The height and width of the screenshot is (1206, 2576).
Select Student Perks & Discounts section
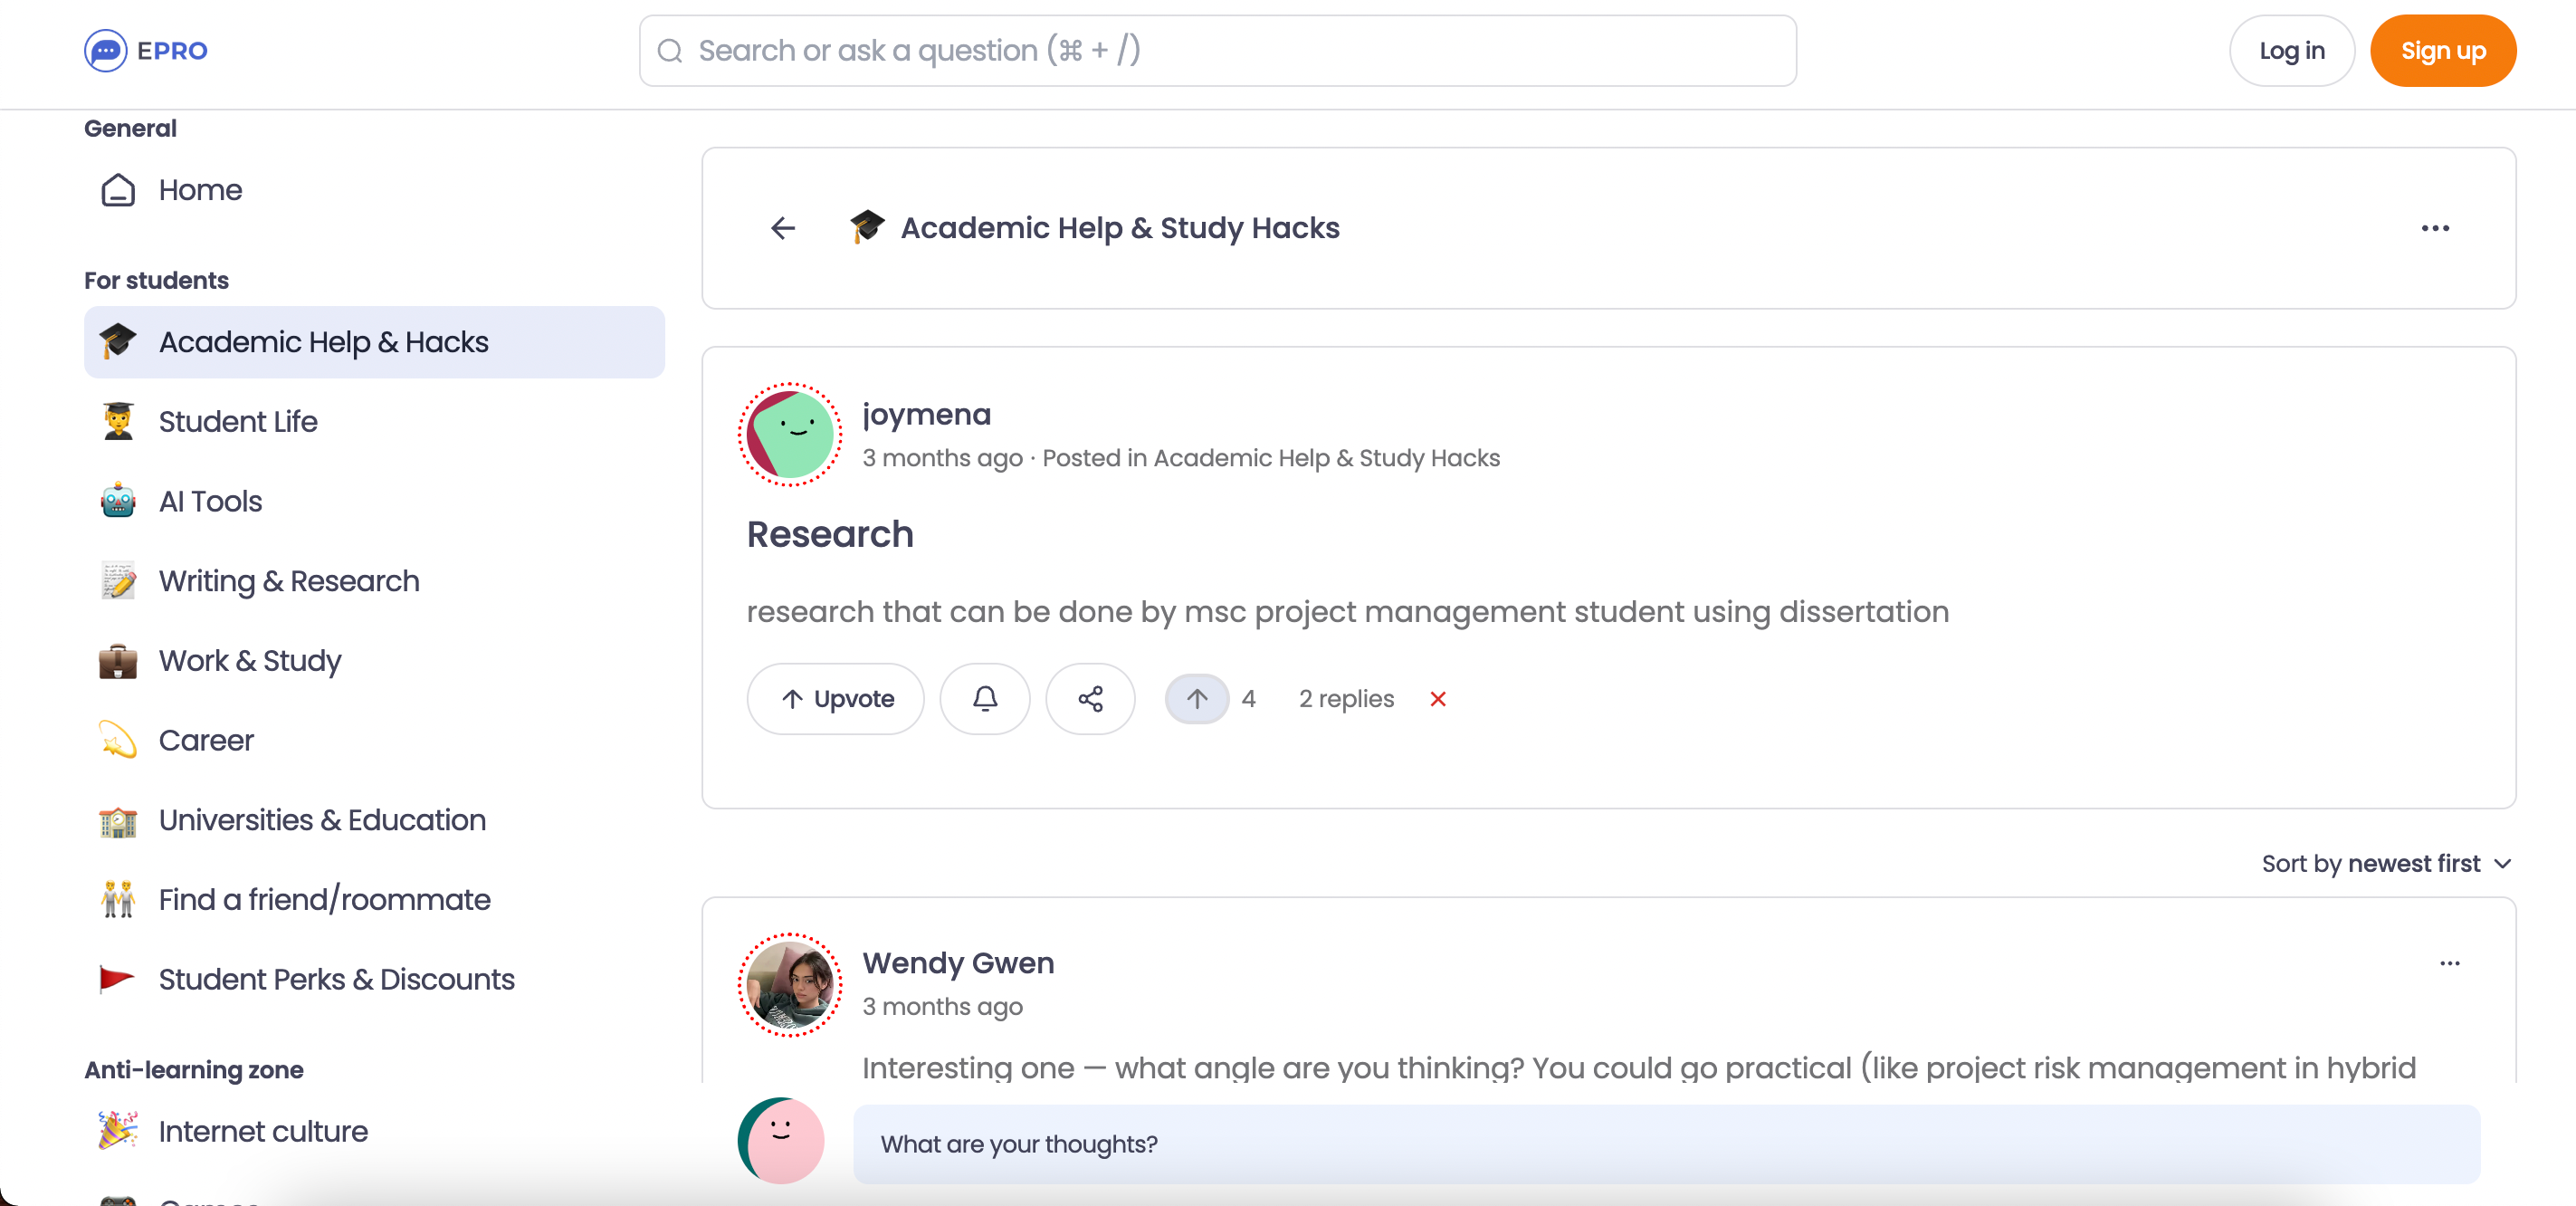pos(335,980)
